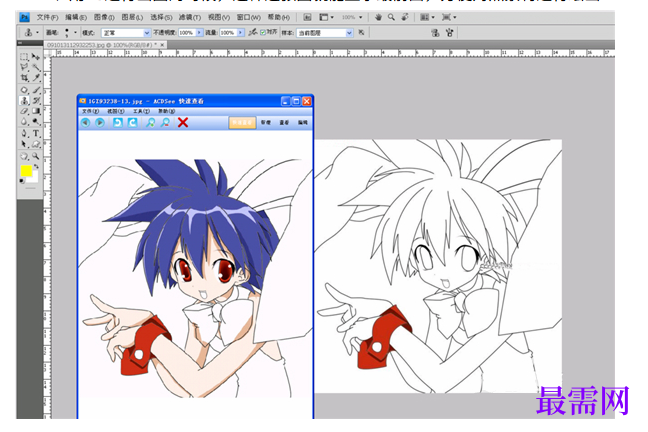Select the Dodge tool
648x432 pixels.
pyautogui.click(x=36, y=121)
